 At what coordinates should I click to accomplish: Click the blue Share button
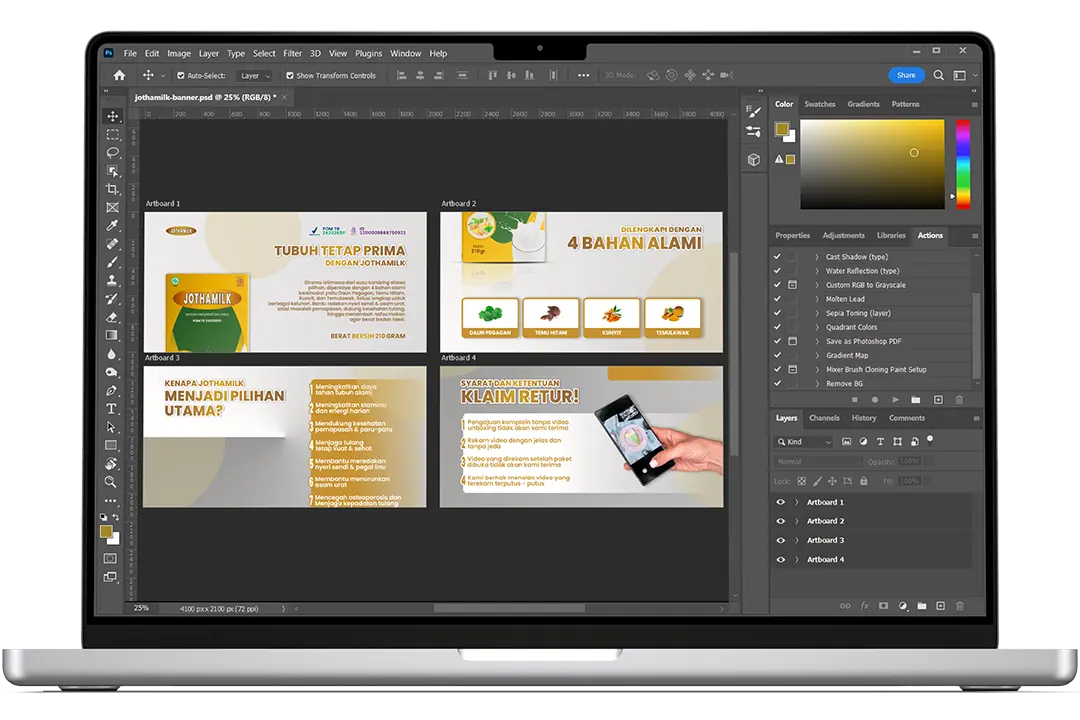coord(906,75)
